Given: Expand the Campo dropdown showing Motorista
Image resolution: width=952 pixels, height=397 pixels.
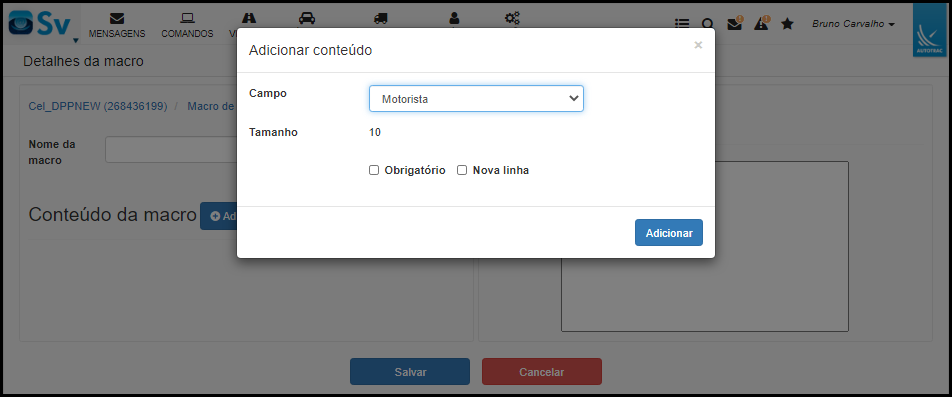Looking at the screenshot, I should [x=476, y=98].
